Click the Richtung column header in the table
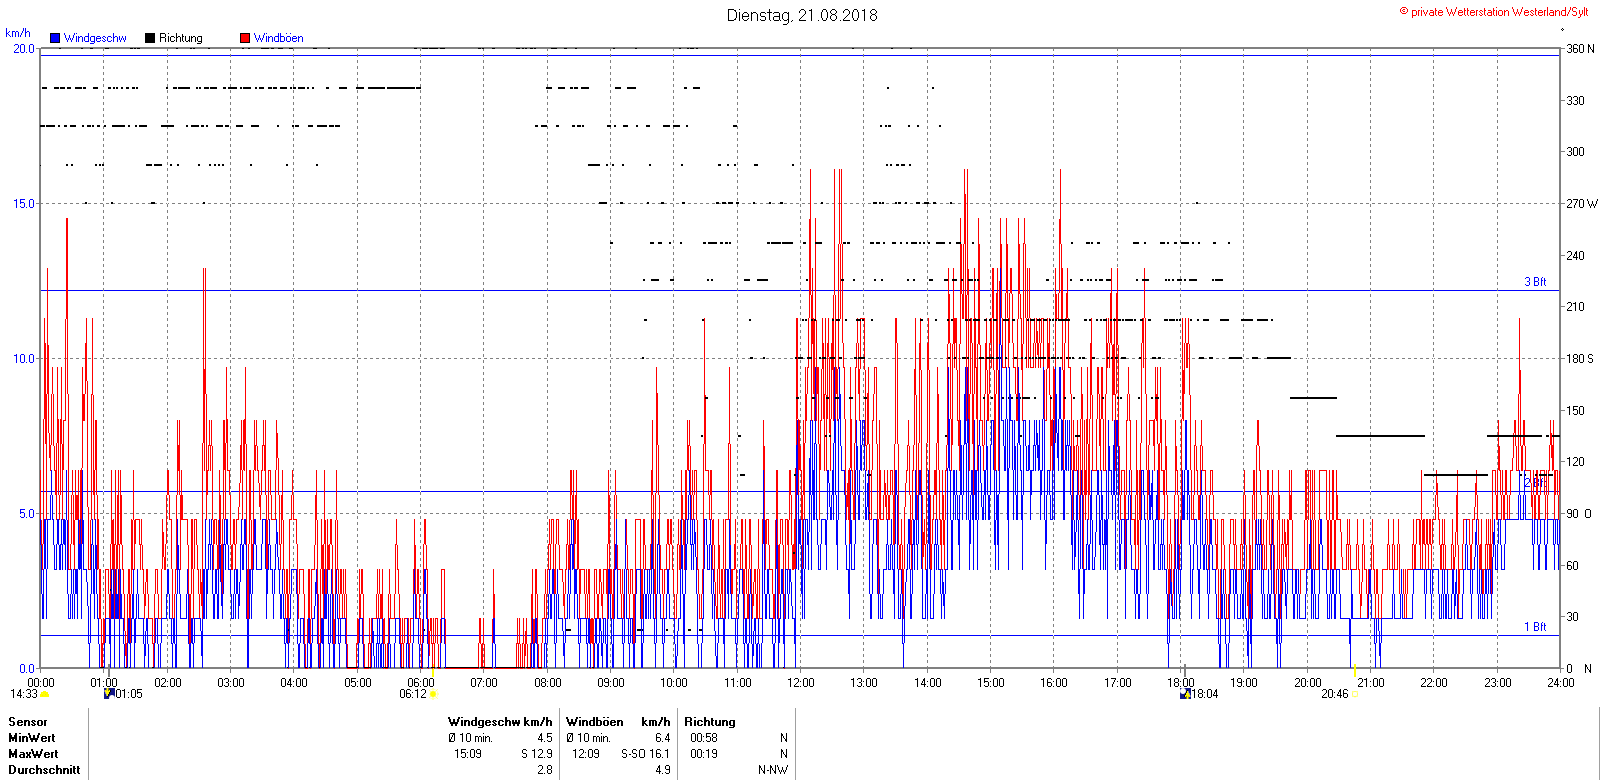Screen dimensions: 1600x780 (710, 722)
